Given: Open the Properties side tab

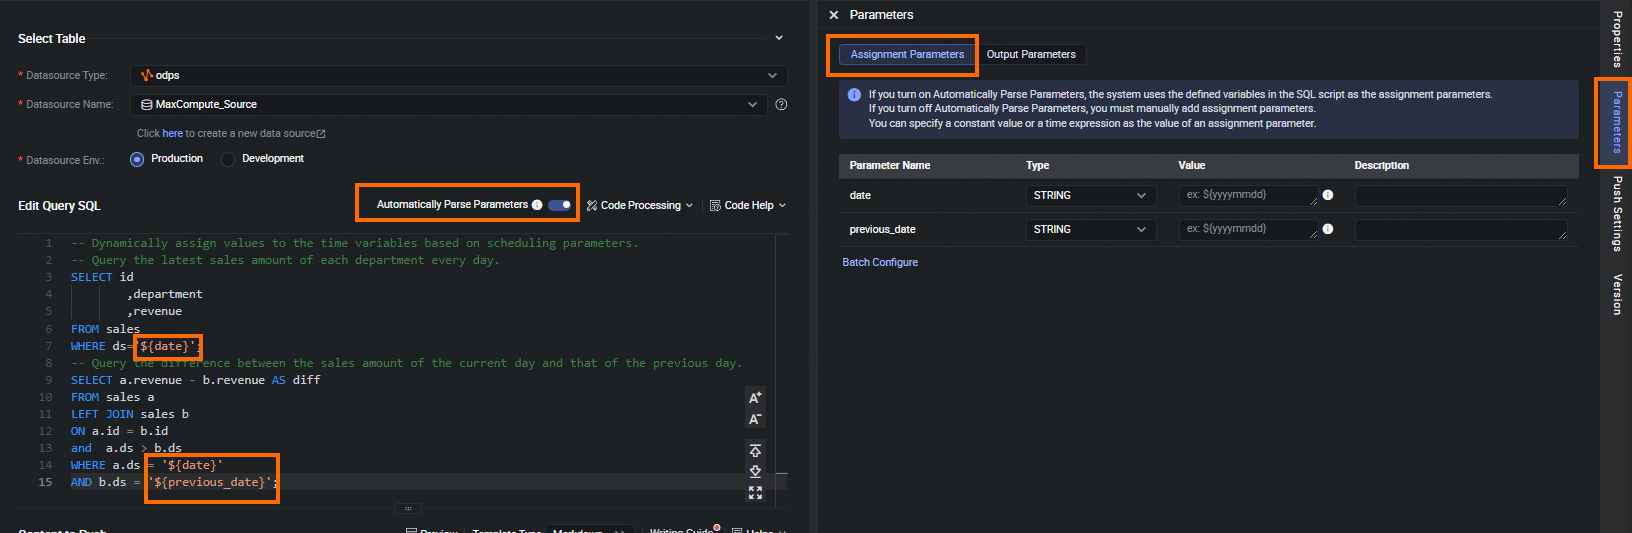Looking at the screenshot, I should 1617,39.
